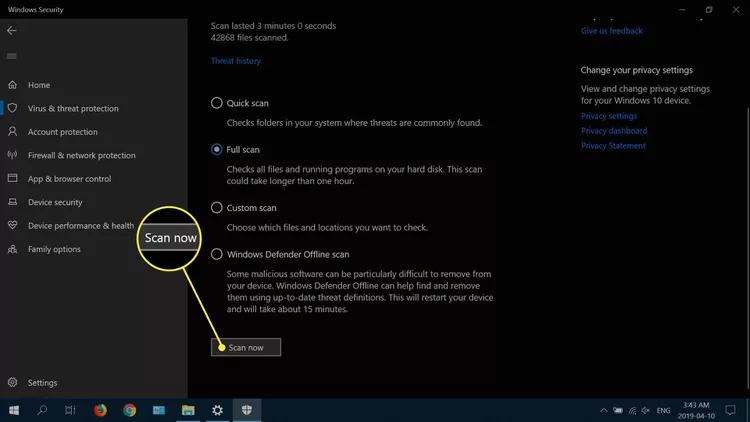Click the Virus & threat protection shield icon
Viewport: 750px width, 422px height.
click(12, 108)
